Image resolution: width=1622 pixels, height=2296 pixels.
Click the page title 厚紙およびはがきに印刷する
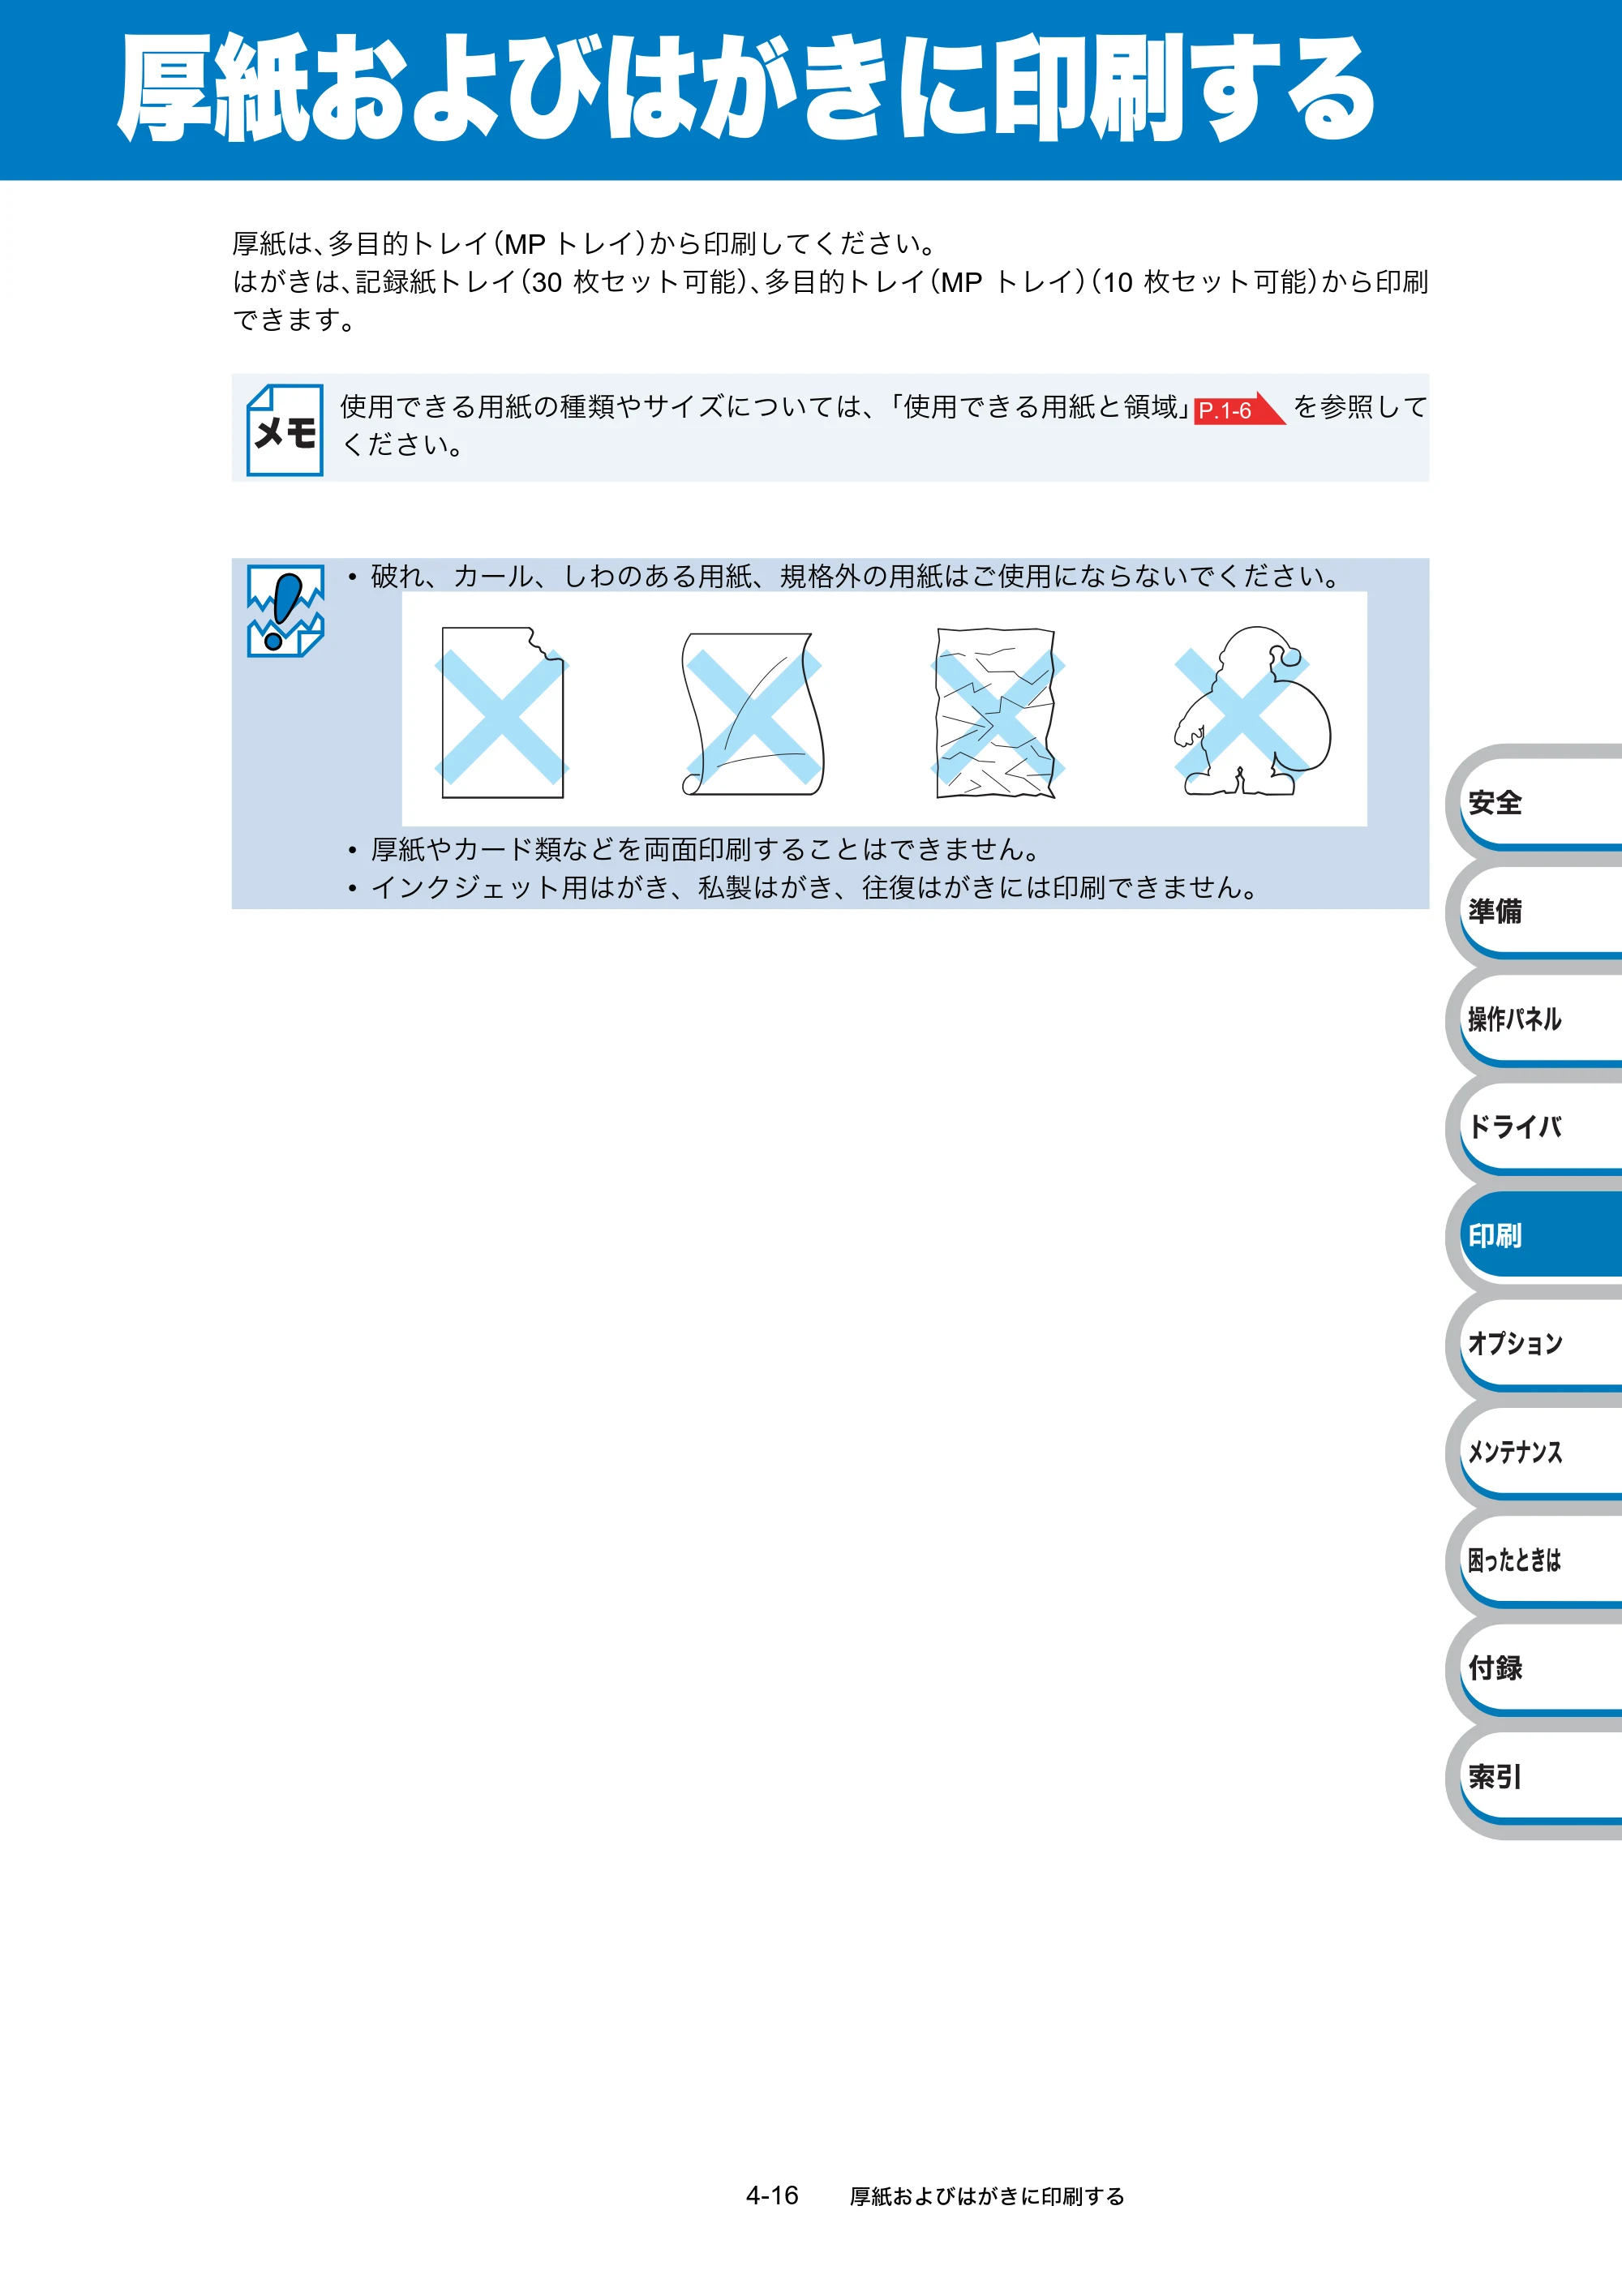[x=746, y=88]
